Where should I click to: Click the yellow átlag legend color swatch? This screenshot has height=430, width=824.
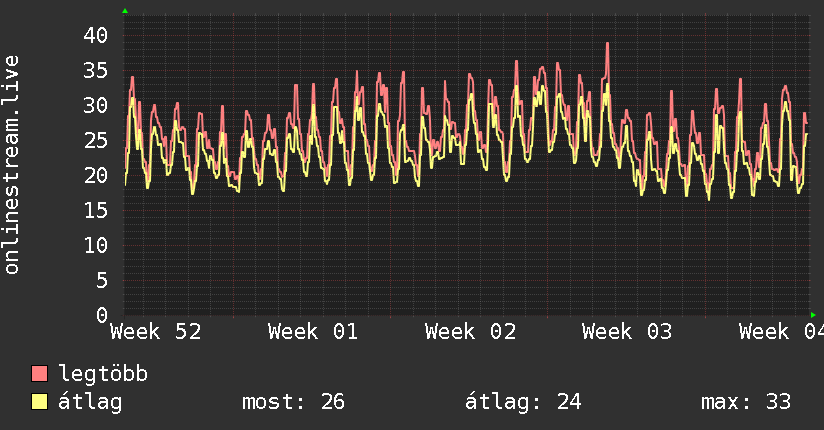(x=40, y=402)
